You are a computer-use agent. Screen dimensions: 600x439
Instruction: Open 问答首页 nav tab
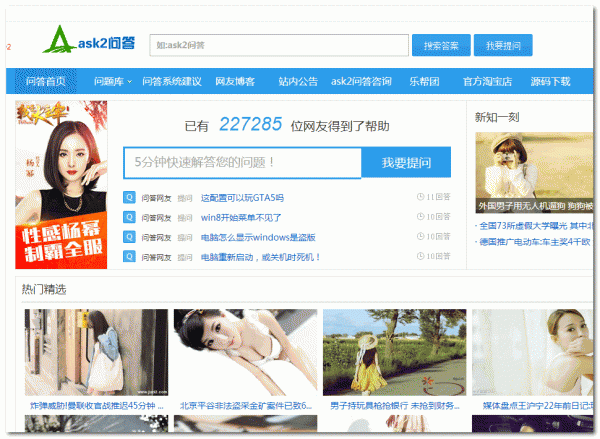46,81
